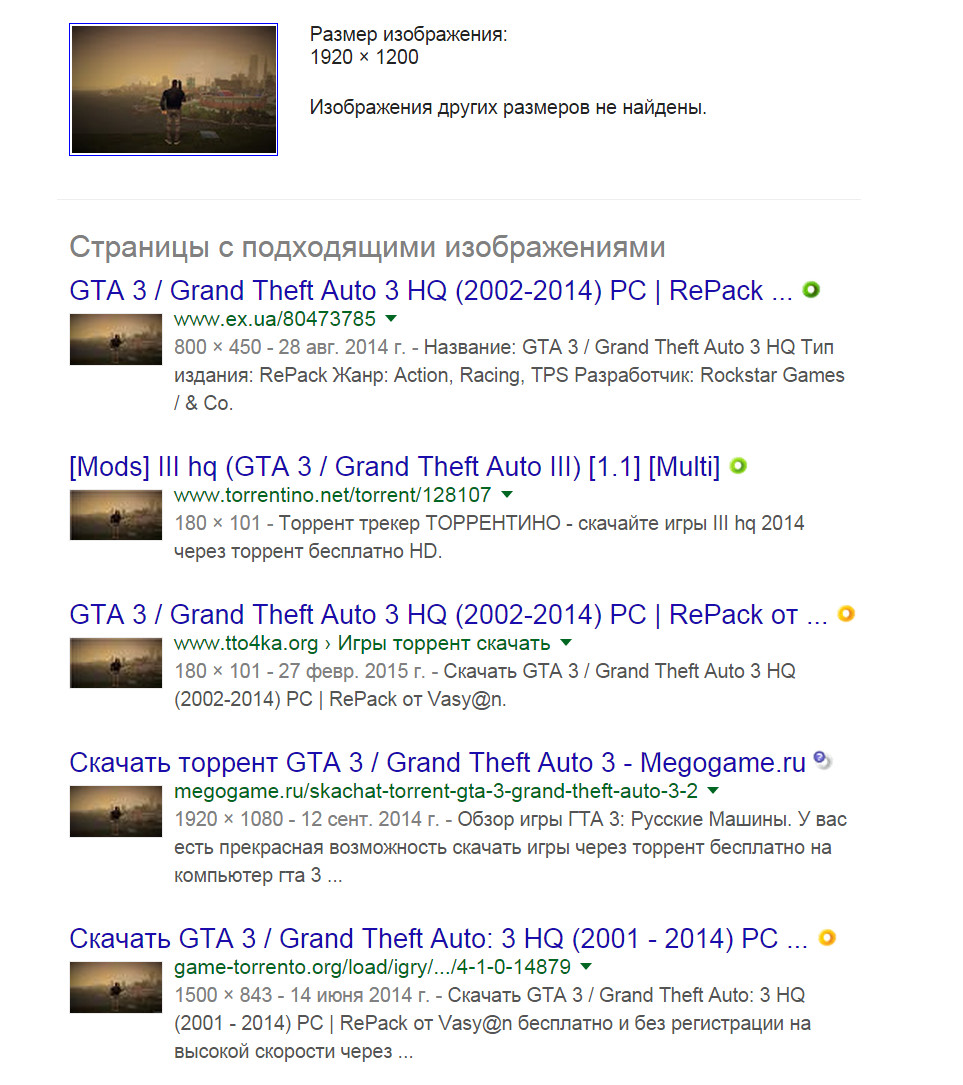Expand dropdown arrow next to game-torrento.org URL
Screen dimensions: 963x1085
click(x=586, y=967)
